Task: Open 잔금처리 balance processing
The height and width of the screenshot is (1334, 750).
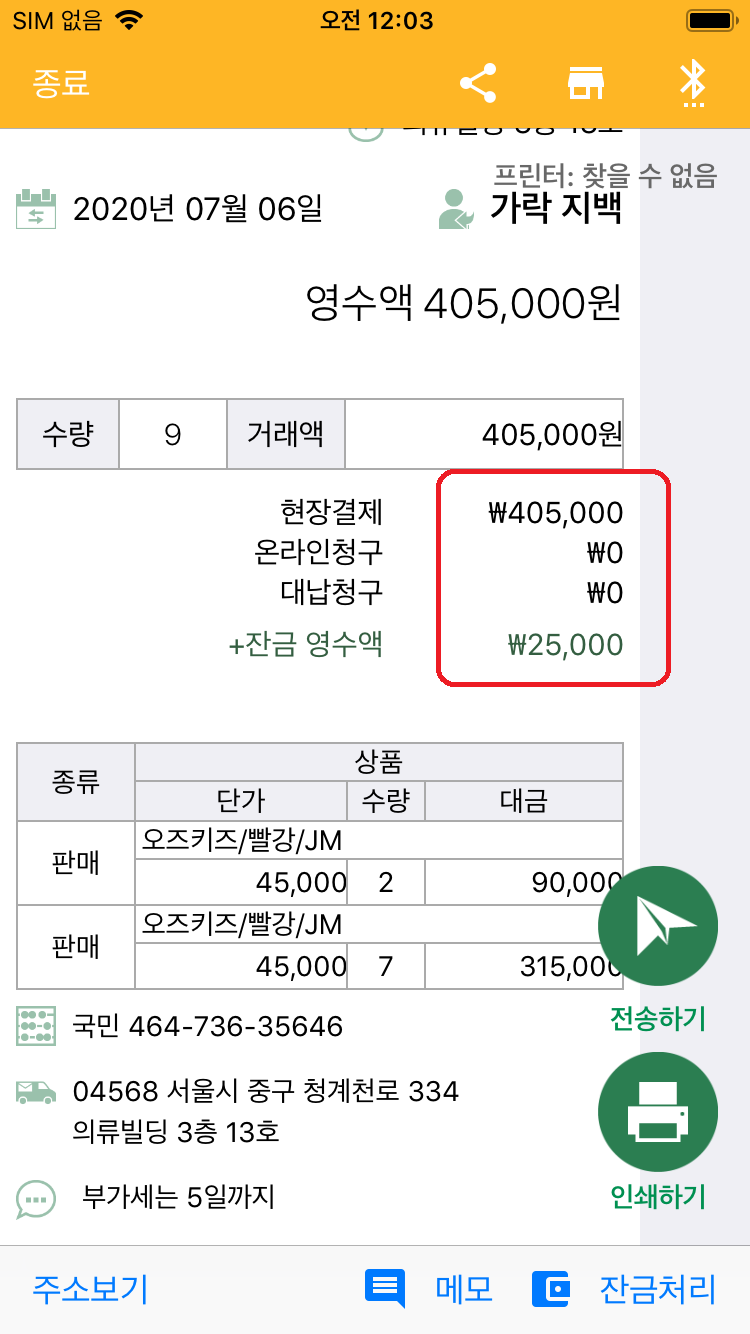Action: 657,1289
